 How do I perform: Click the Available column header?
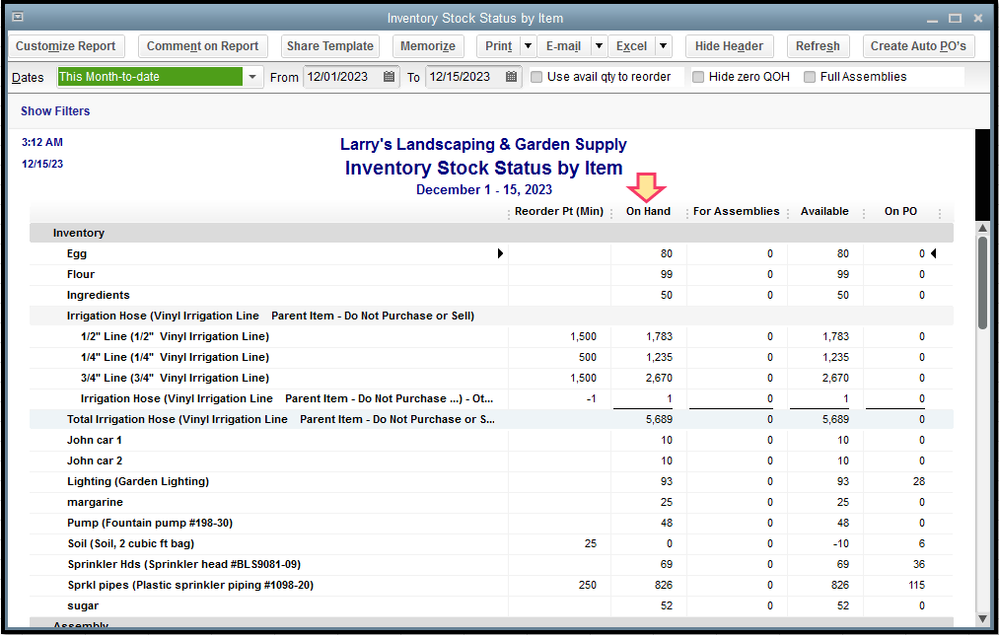[x=824, y=212]
